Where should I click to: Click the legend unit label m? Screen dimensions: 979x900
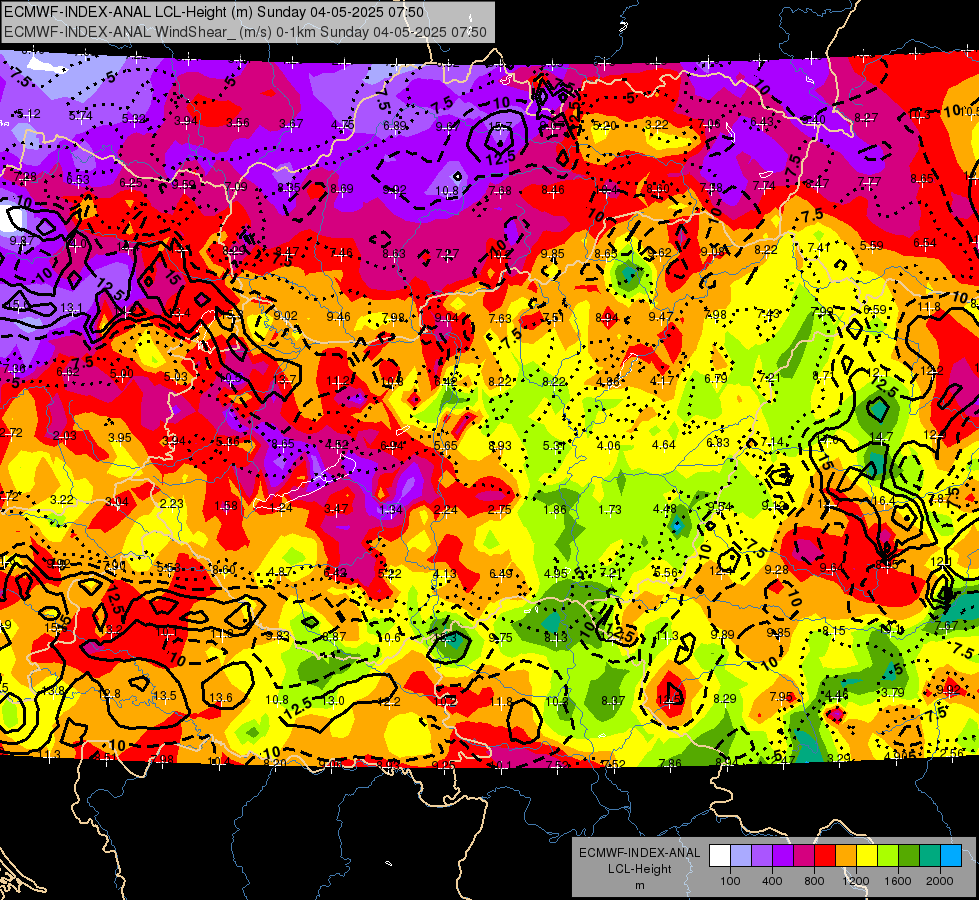639,885
